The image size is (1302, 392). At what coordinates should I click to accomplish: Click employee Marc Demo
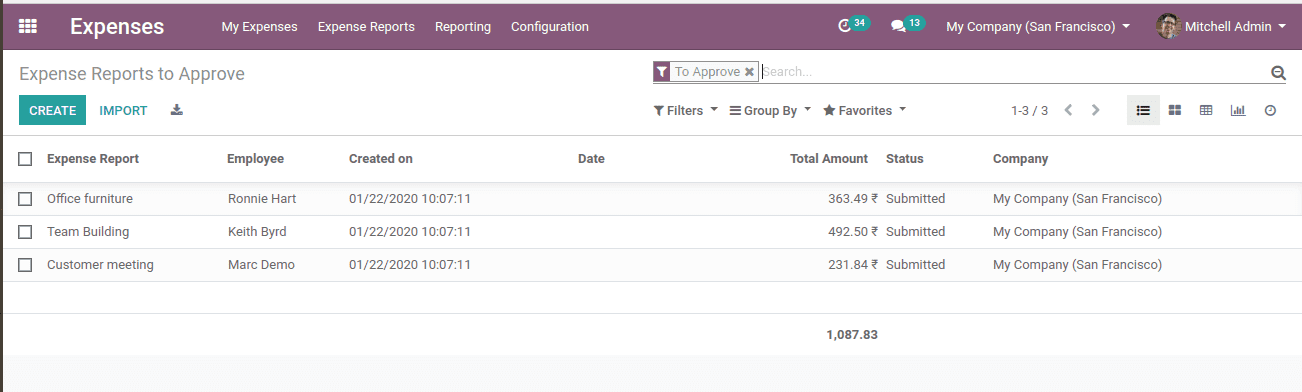pyautogui.click(x=261, y=265)
